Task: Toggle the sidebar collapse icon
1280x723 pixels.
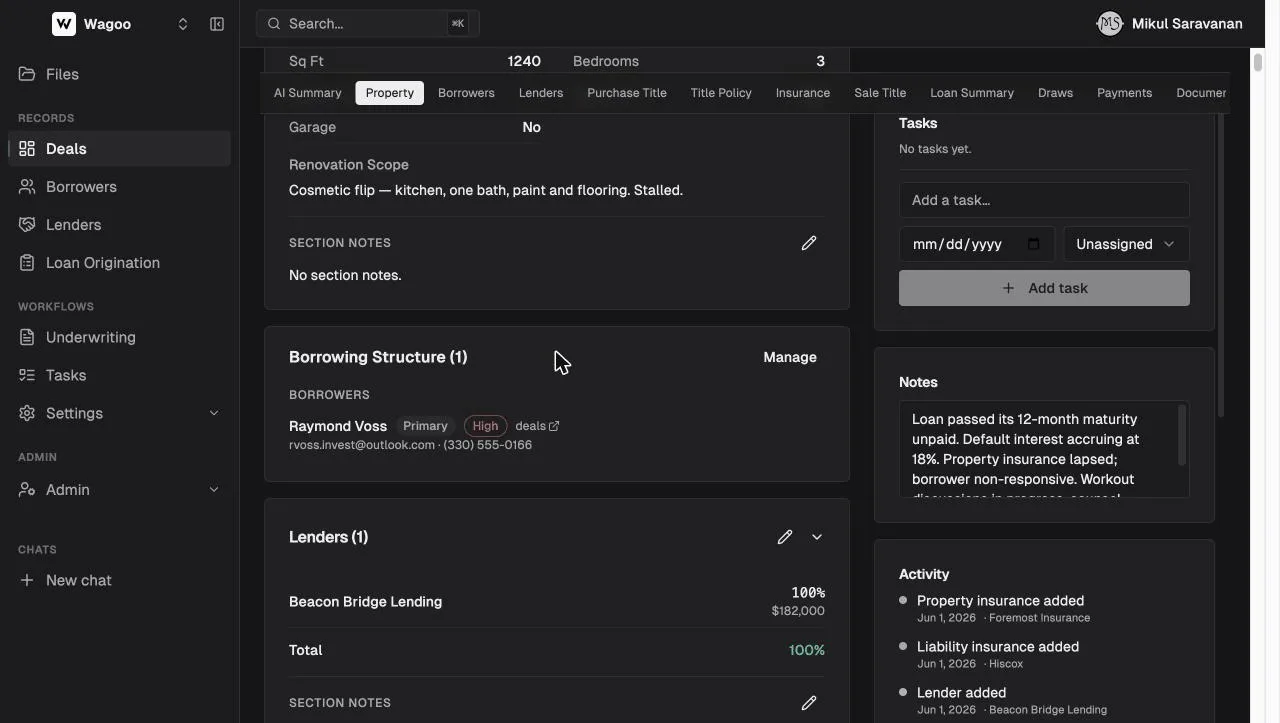Action: tap(217, 24)
